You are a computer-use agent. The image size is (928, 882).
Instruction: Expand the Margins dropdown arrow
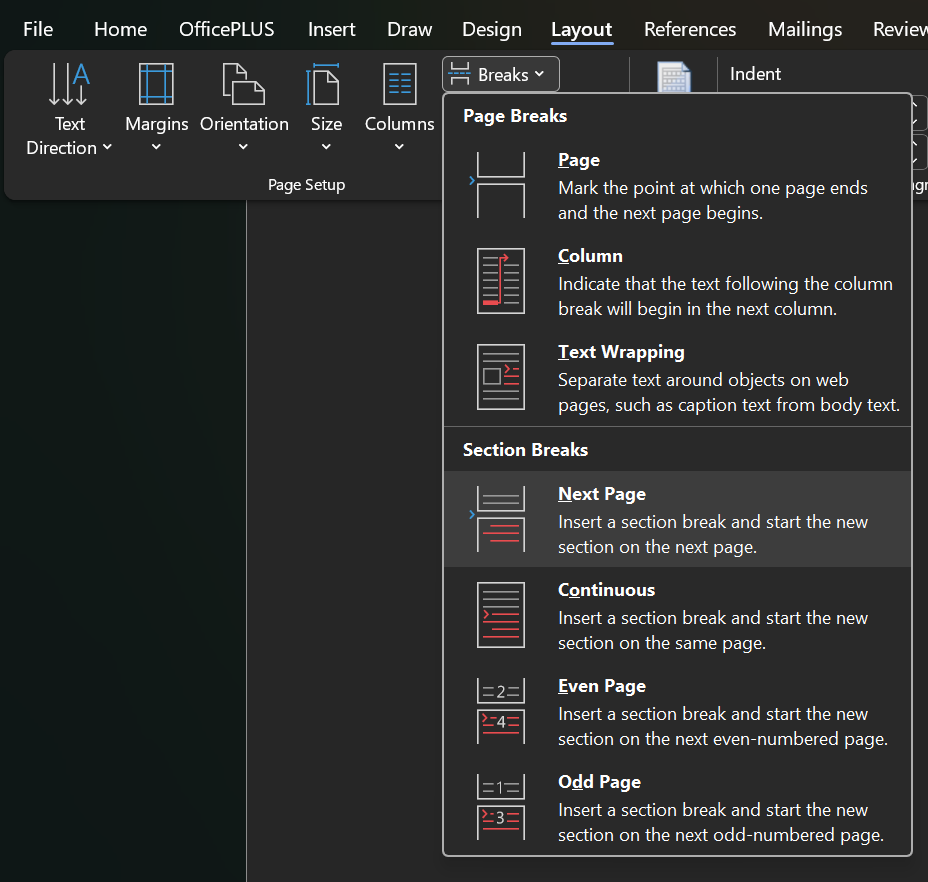(156, 148)
